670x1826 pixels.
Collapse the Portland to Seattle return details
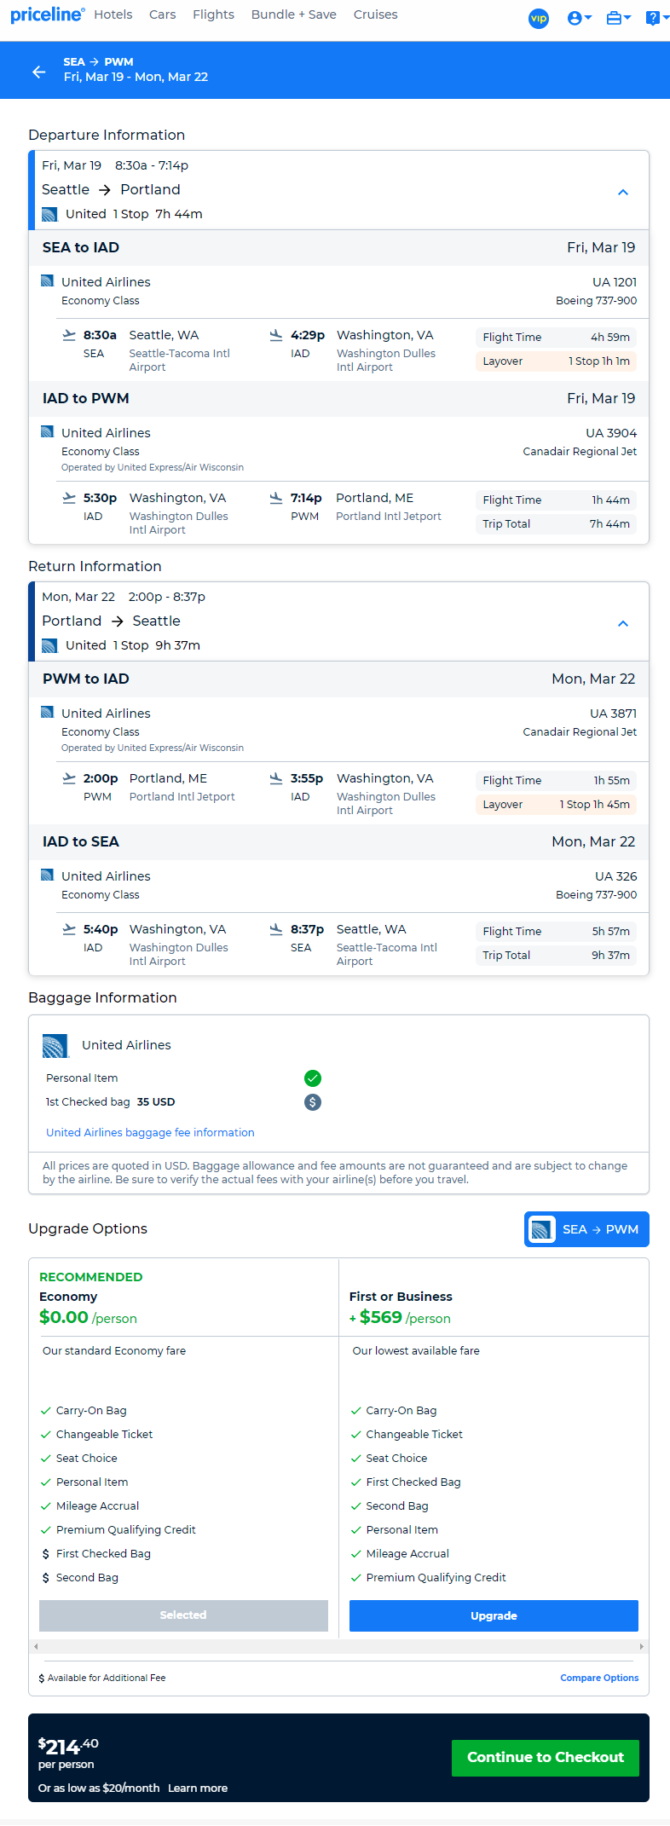coord(623,623)
